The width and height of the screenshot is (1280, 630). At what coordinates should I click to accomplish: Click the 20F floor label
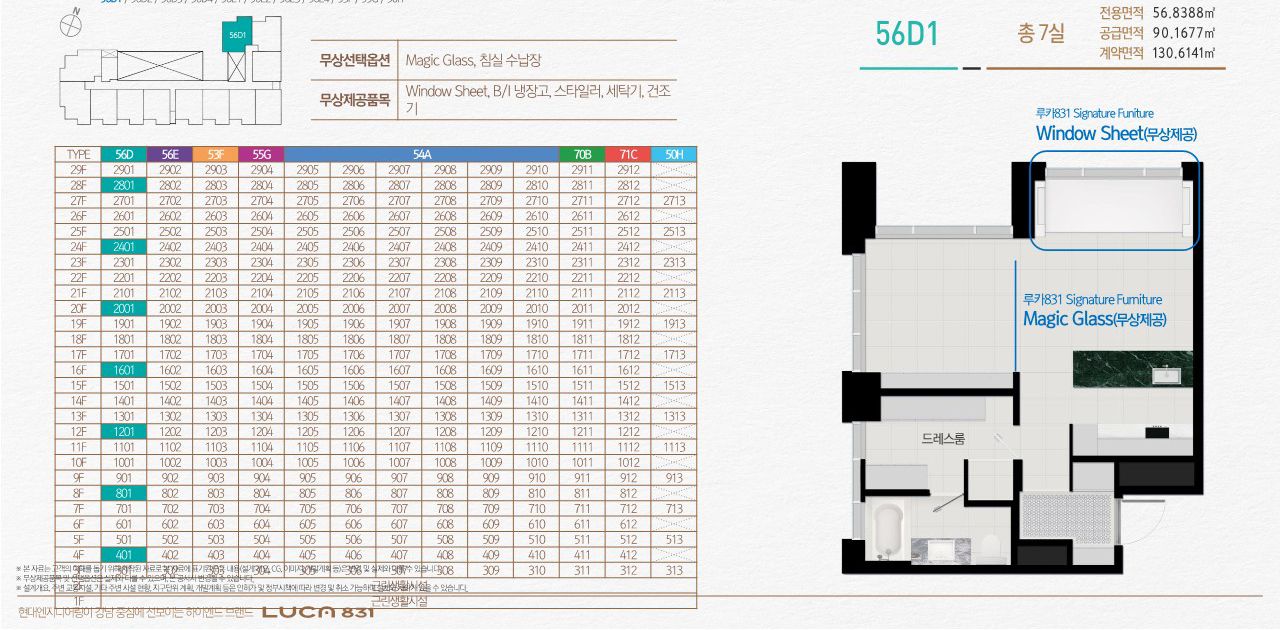click(78, 309)
